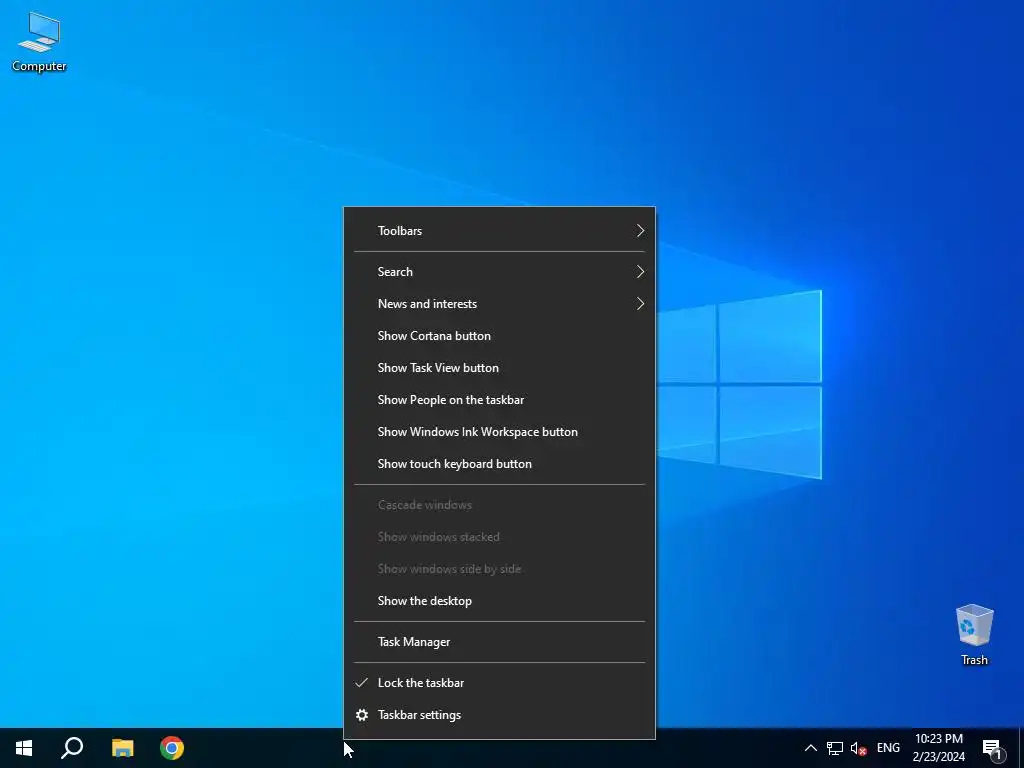This screenshot has height=768, width=1024.
Task: Toggle Show Cortana button
Action: (500, 336)
